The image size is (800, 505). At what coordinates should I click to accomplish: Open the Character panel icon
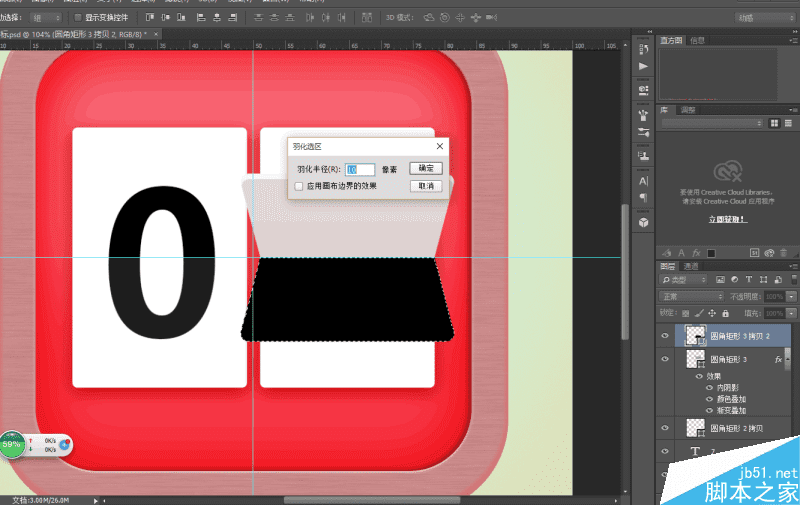point(643,181)
